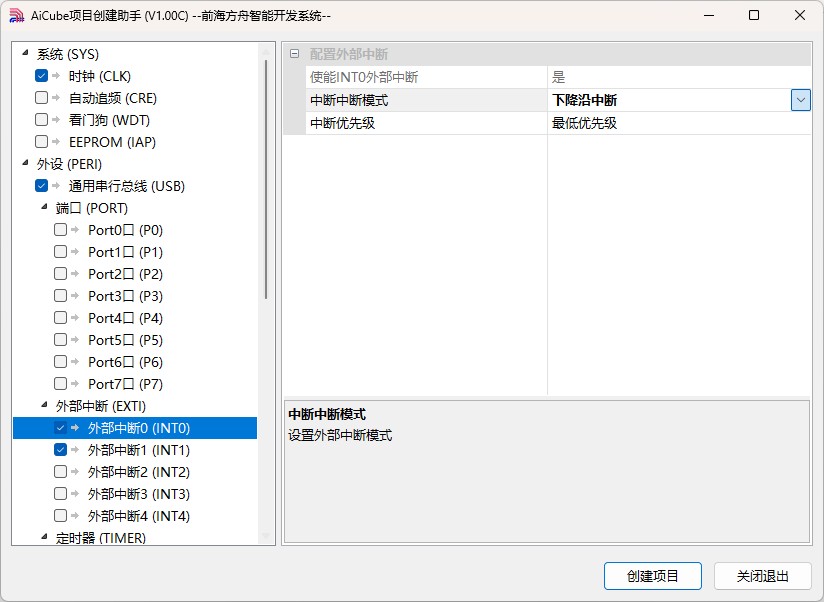
Task: Tick the 外部中断3 (INT3) checkbox
Action: point(60,494)
